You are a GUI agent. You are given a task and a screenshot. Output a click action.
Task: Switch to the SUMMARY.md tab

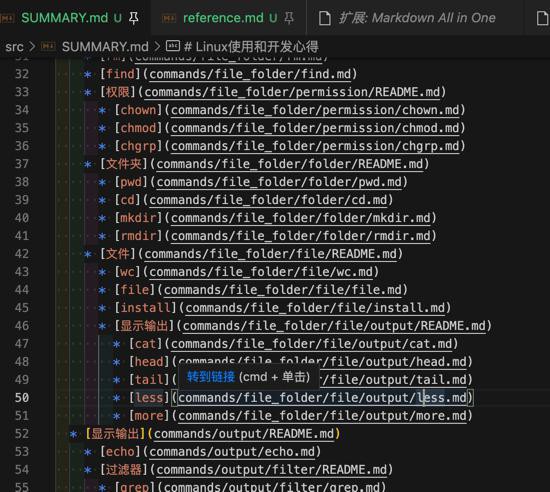(x=64, y=18)
